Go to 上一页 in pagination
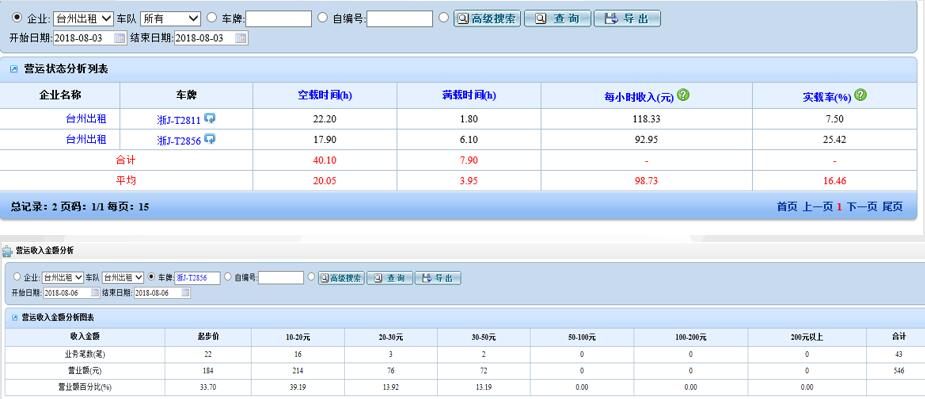925x399 pixels. (x=818, y=207)
